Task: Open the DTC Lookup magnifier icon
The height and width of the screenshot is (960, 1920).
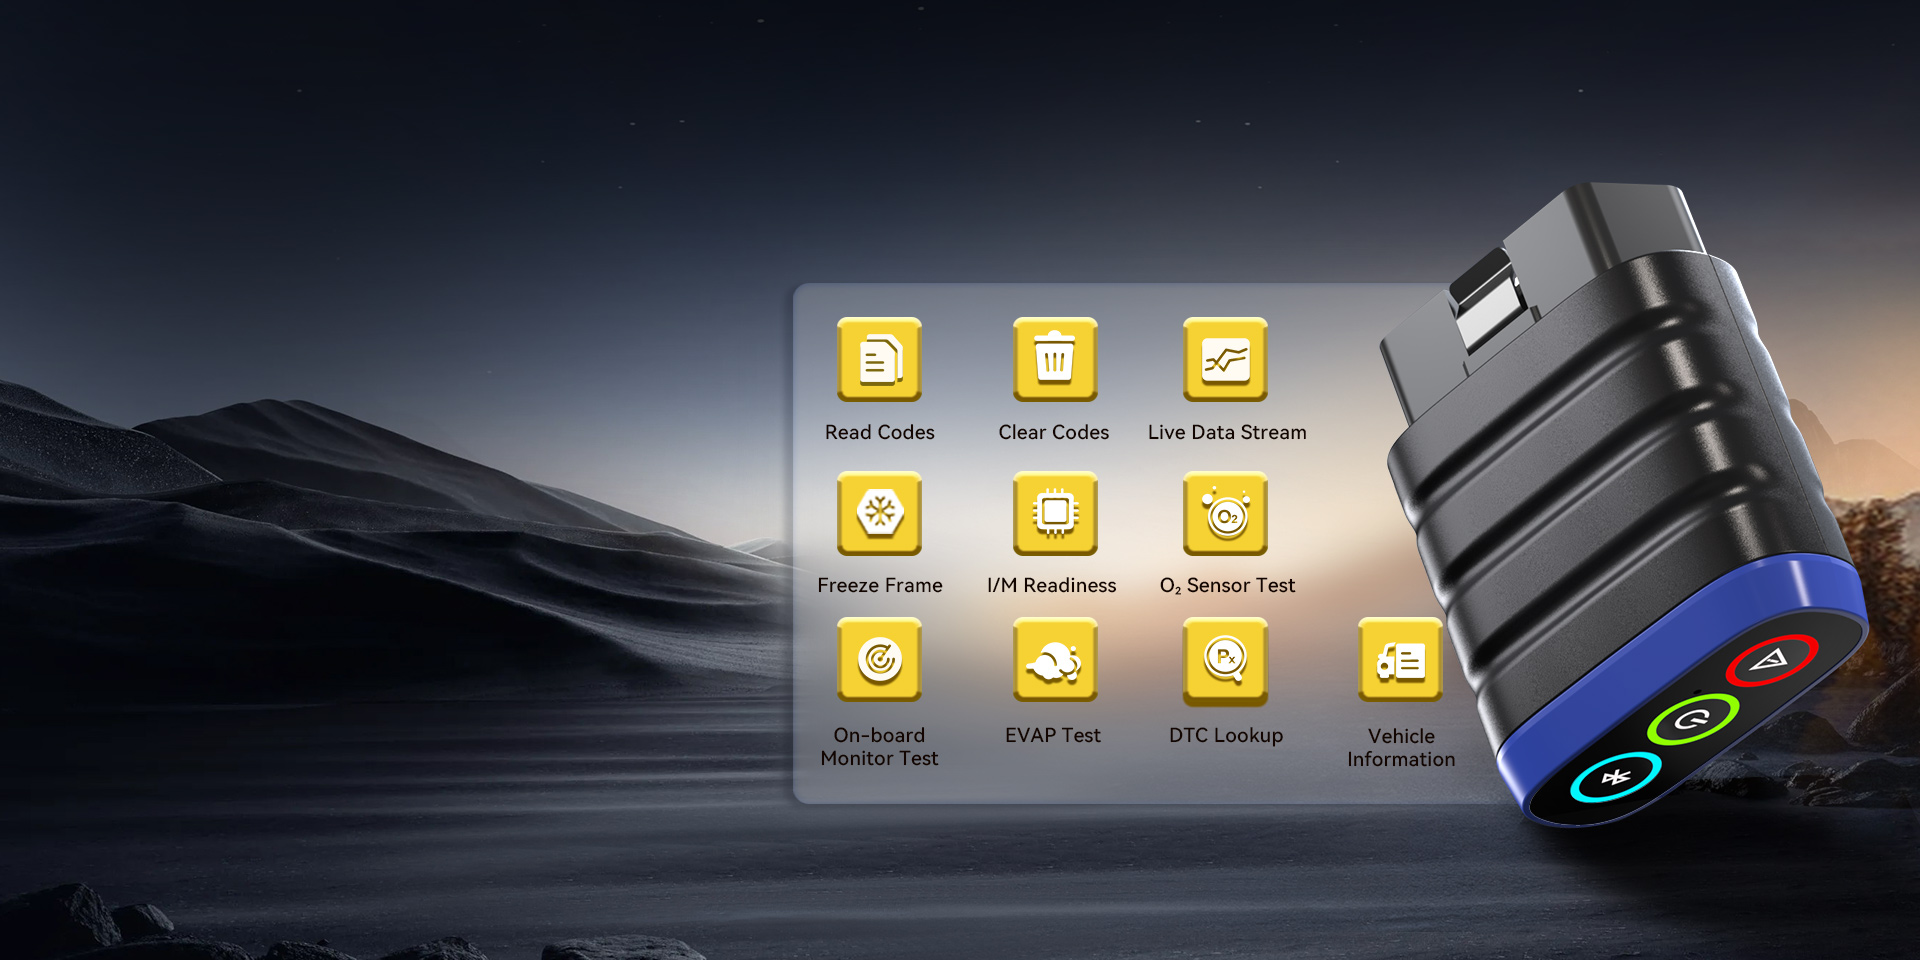Action: (x=1225, y=659)
